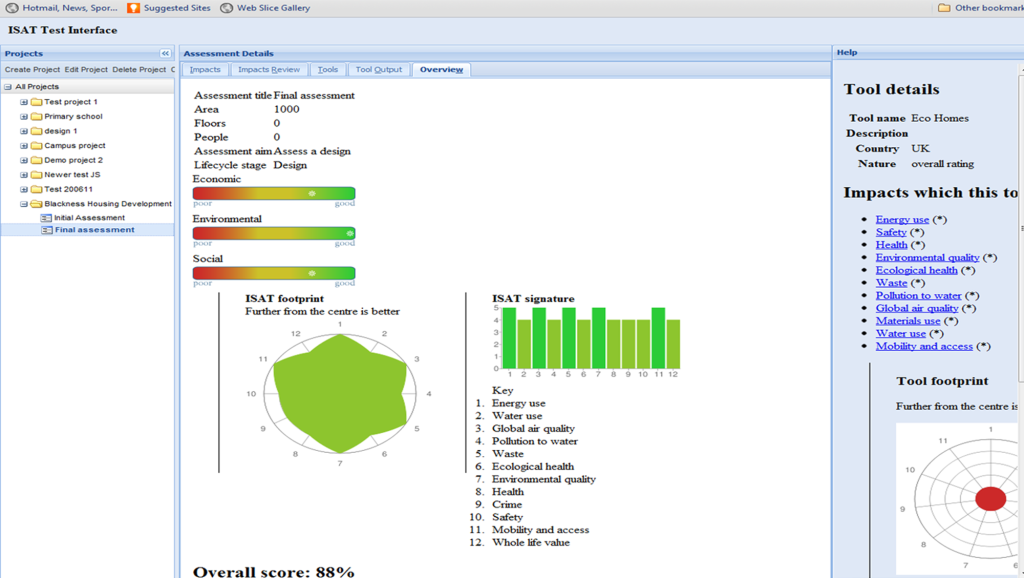
Task: Switch to the Impacts tab
Action: pos(205,70)
